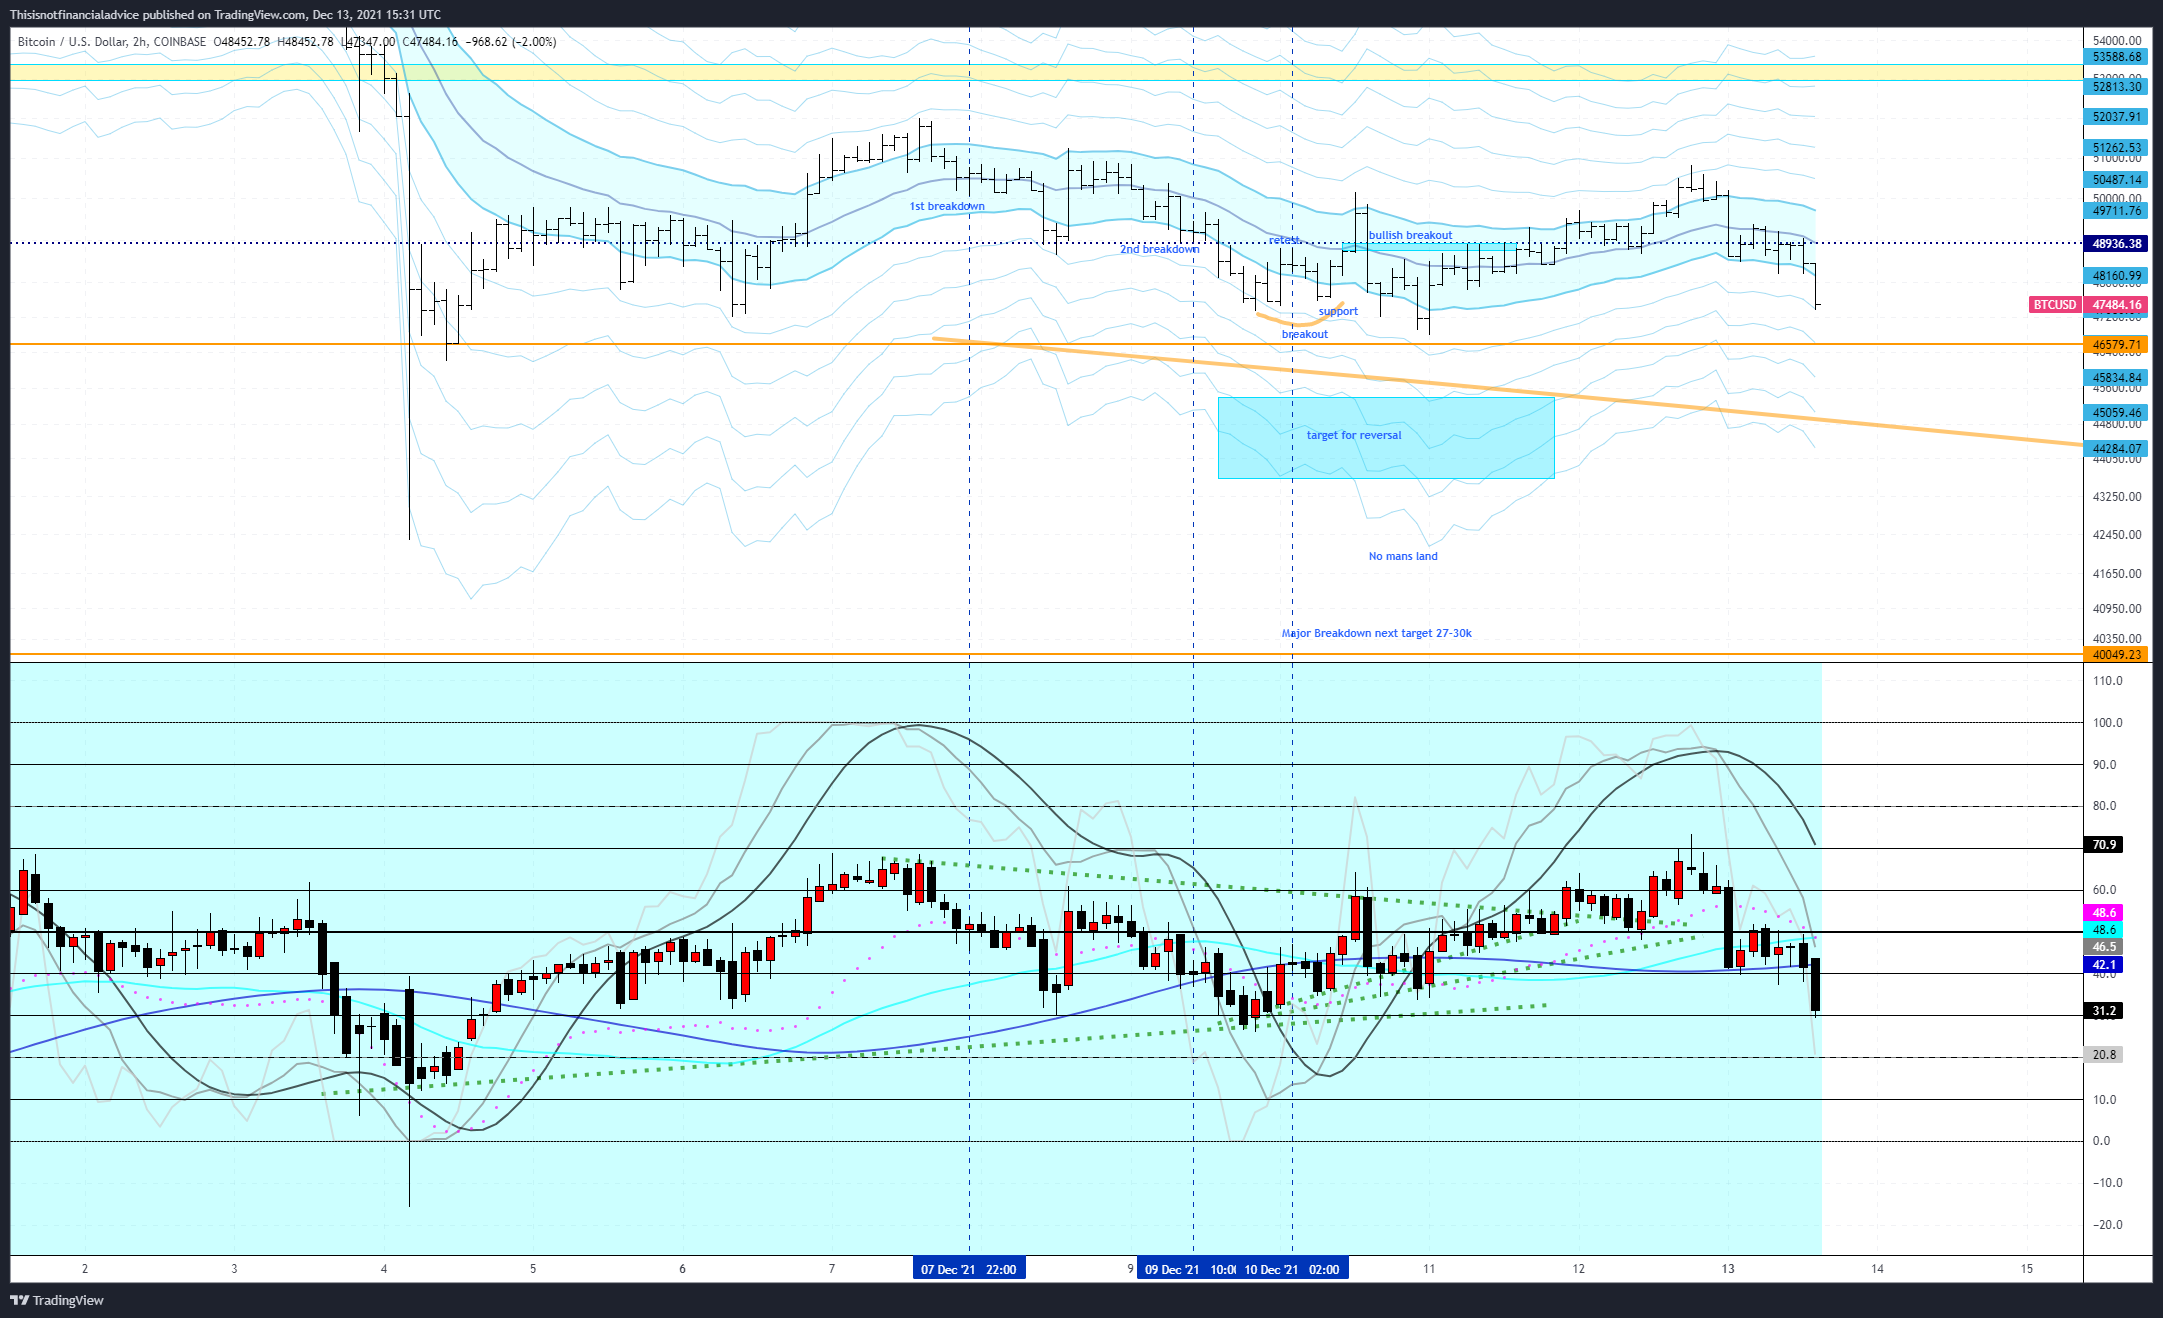
Task: Click the change value −968.62 (−2.00%)
Action: point(511,42)
